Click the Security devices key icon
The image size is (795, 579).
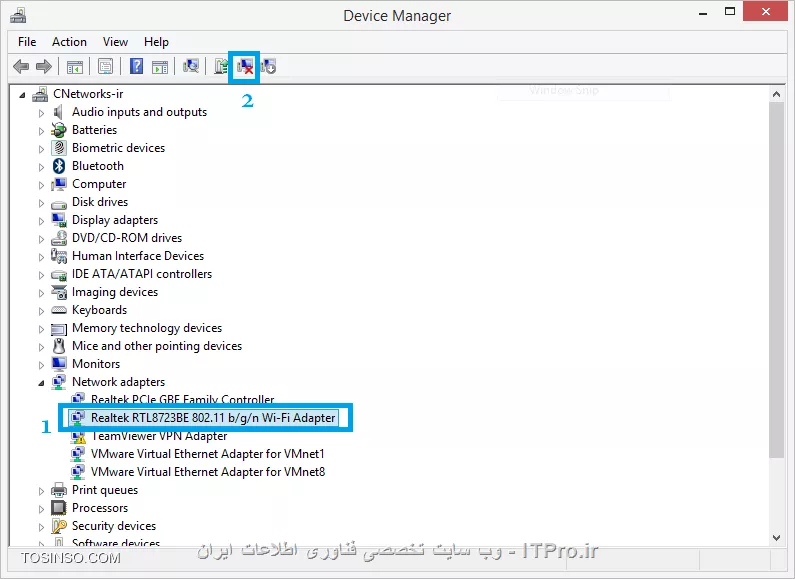[59, 526]
